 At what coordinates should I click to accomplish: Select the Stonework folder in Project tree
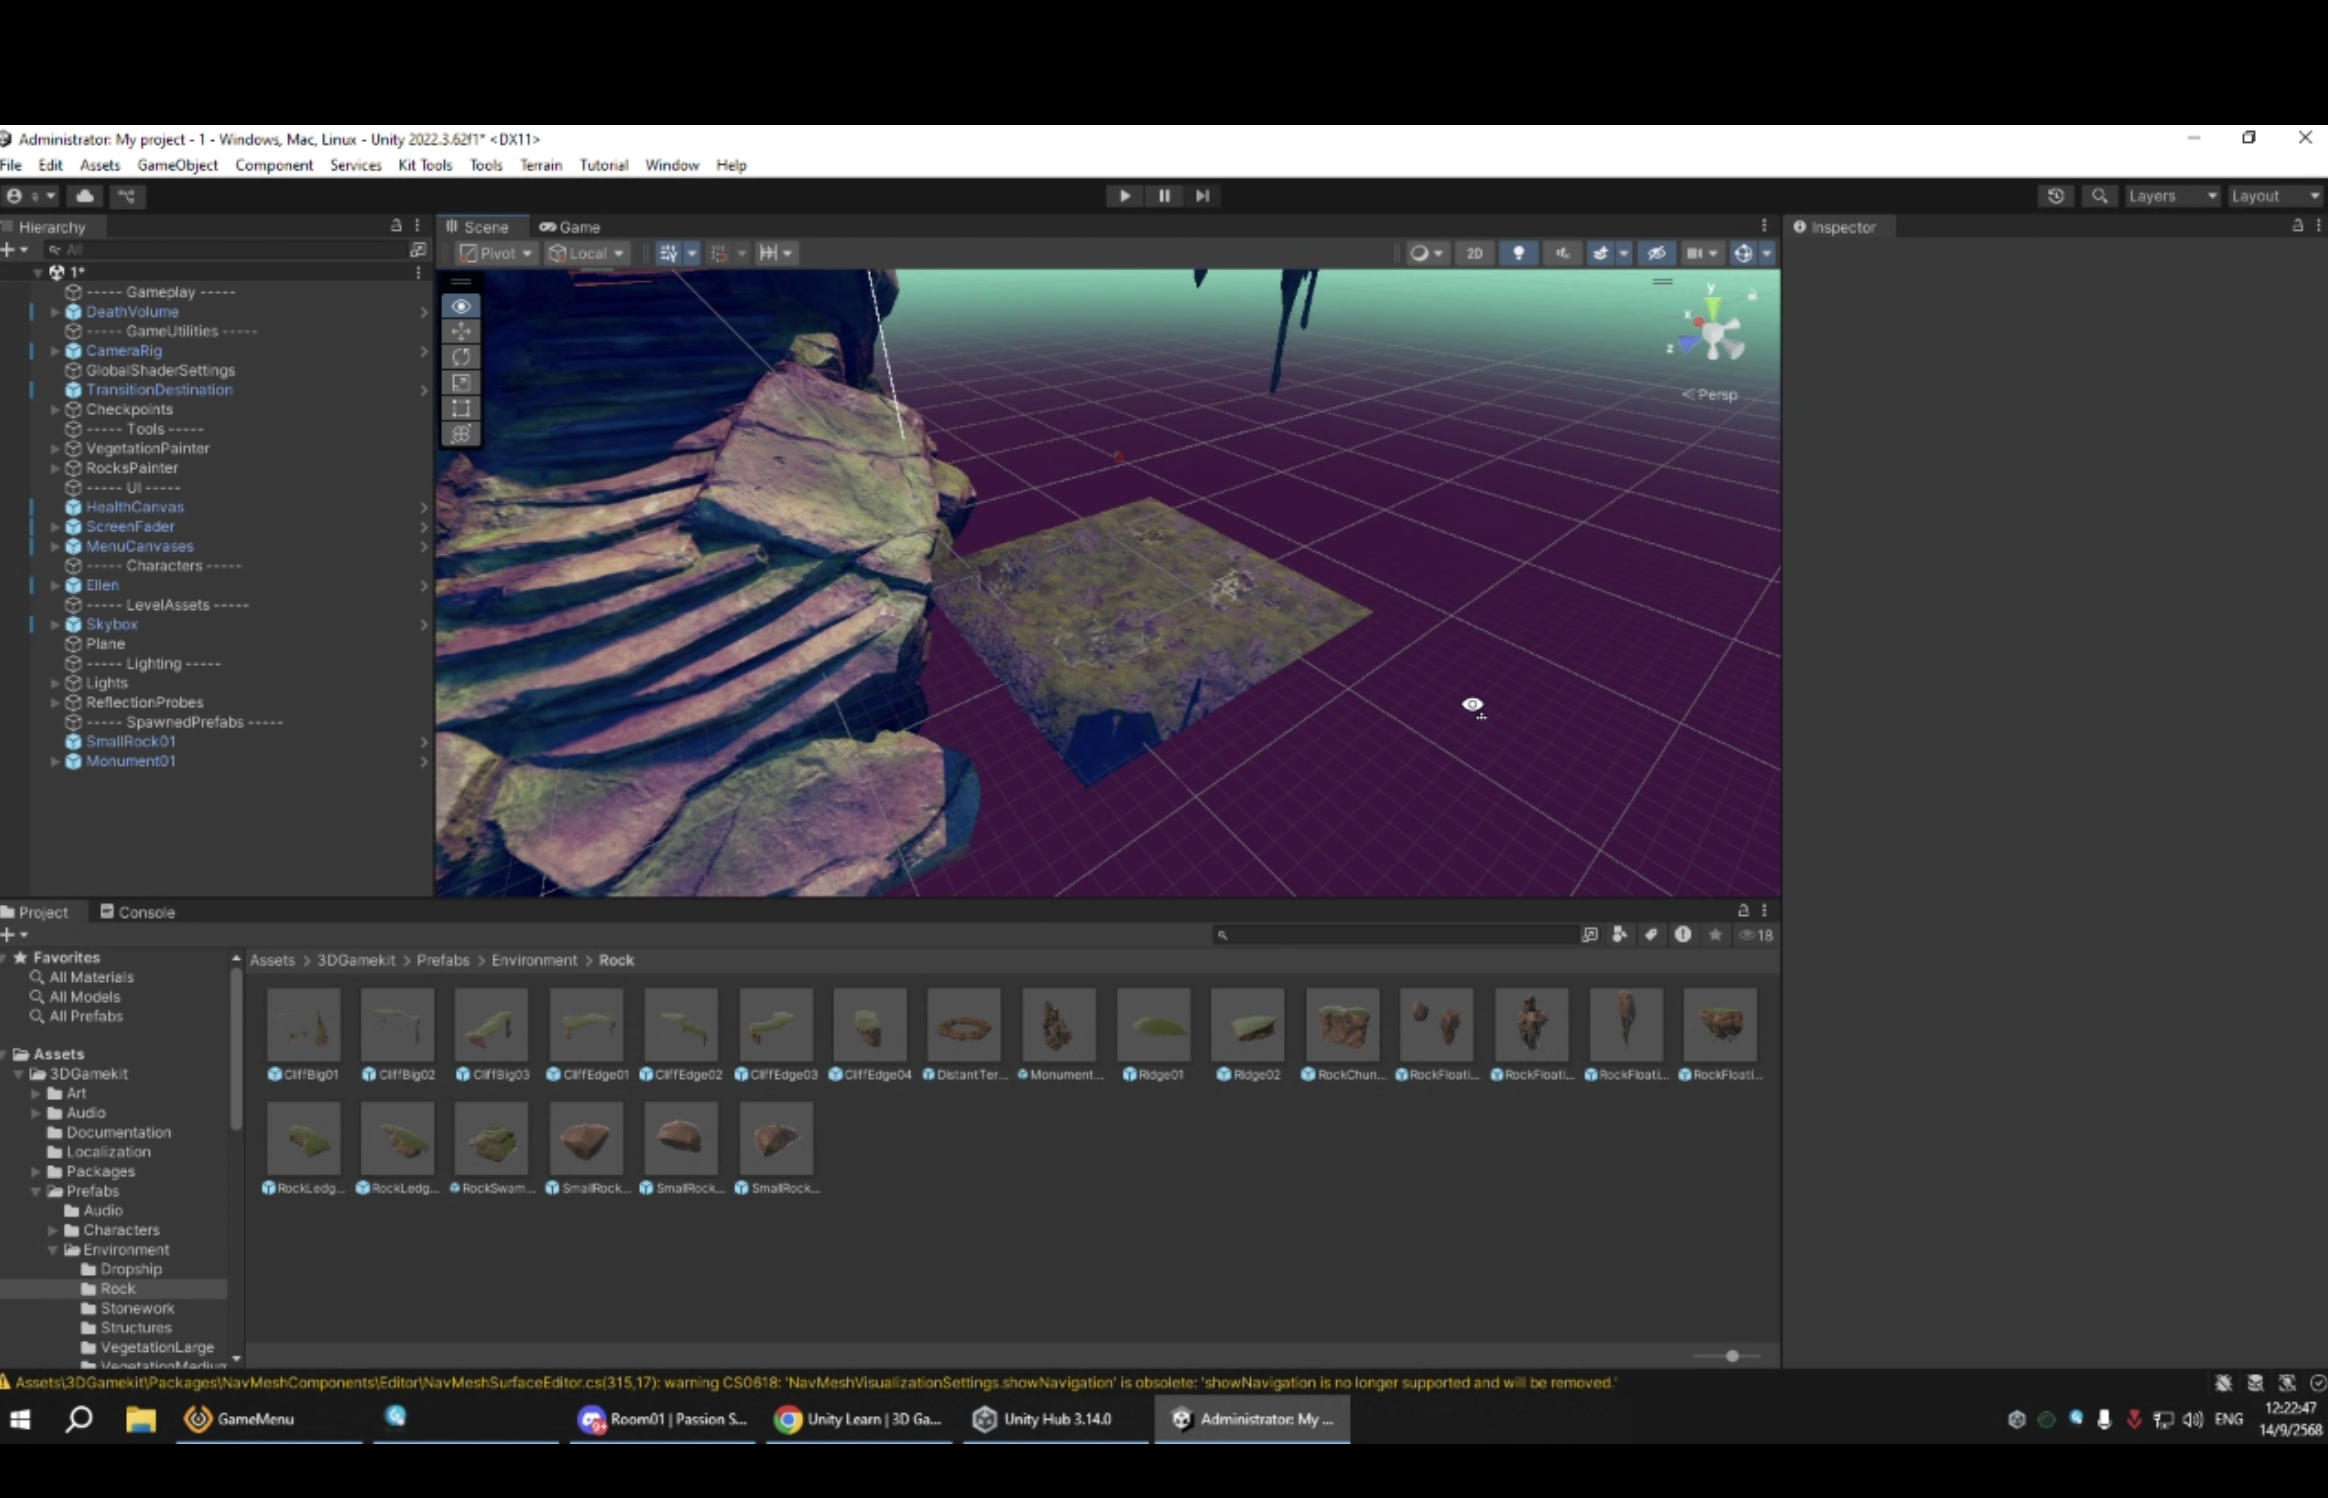tap(137, 1308)
